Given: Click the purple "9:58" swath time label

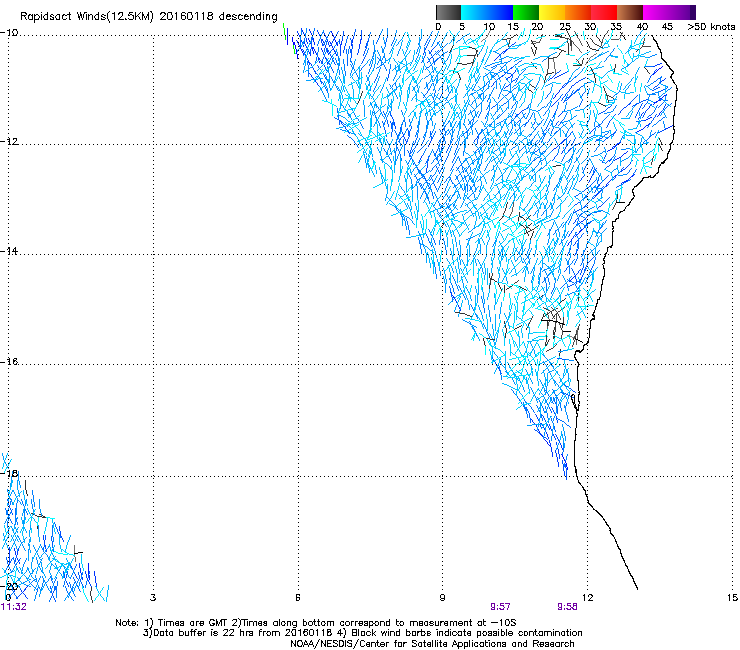Looking at the screenshot, I should point(567,607).
